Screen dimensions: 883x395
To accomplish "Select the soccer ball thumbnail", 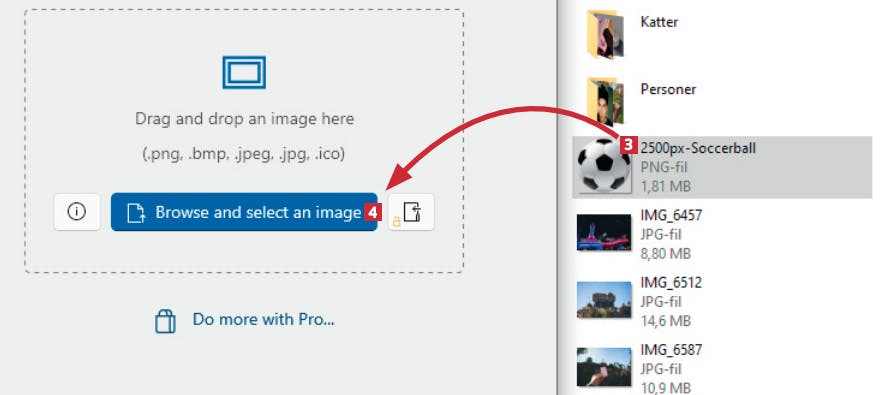I will (x=604, y=167).
